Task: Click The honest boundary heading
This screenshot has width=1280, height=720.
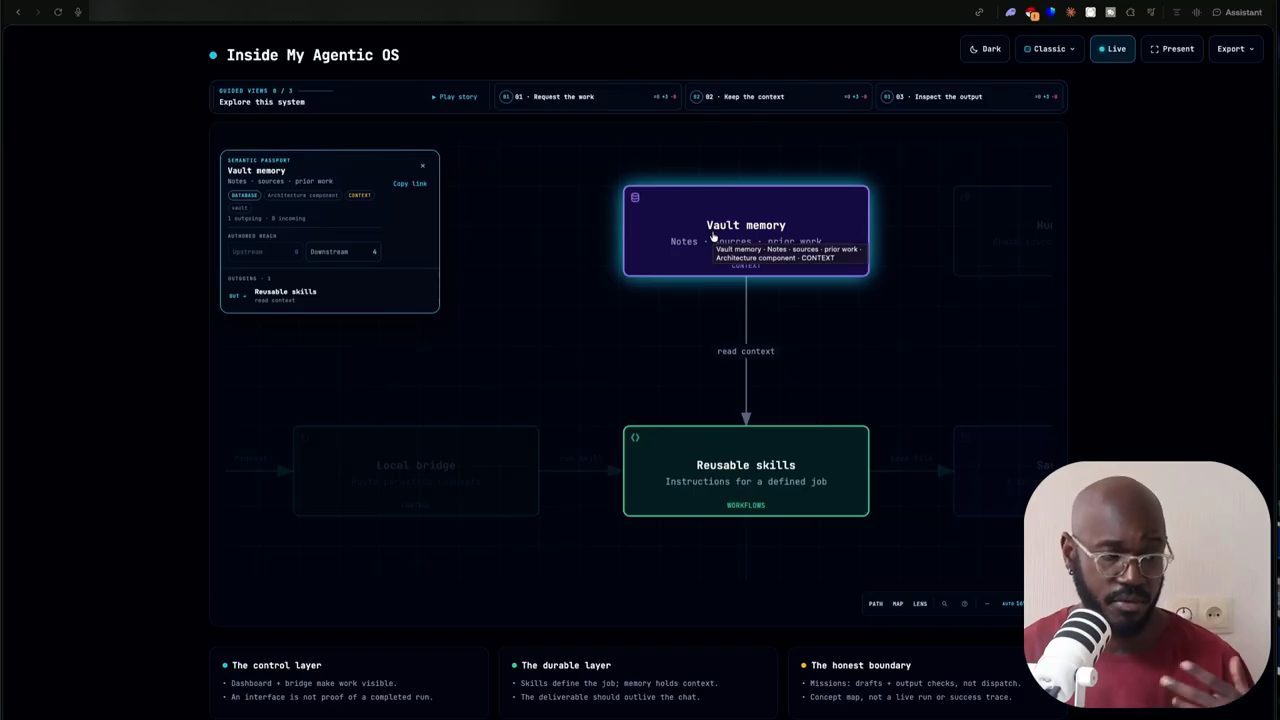Action: pyautogui.click(x=861, y=665)
